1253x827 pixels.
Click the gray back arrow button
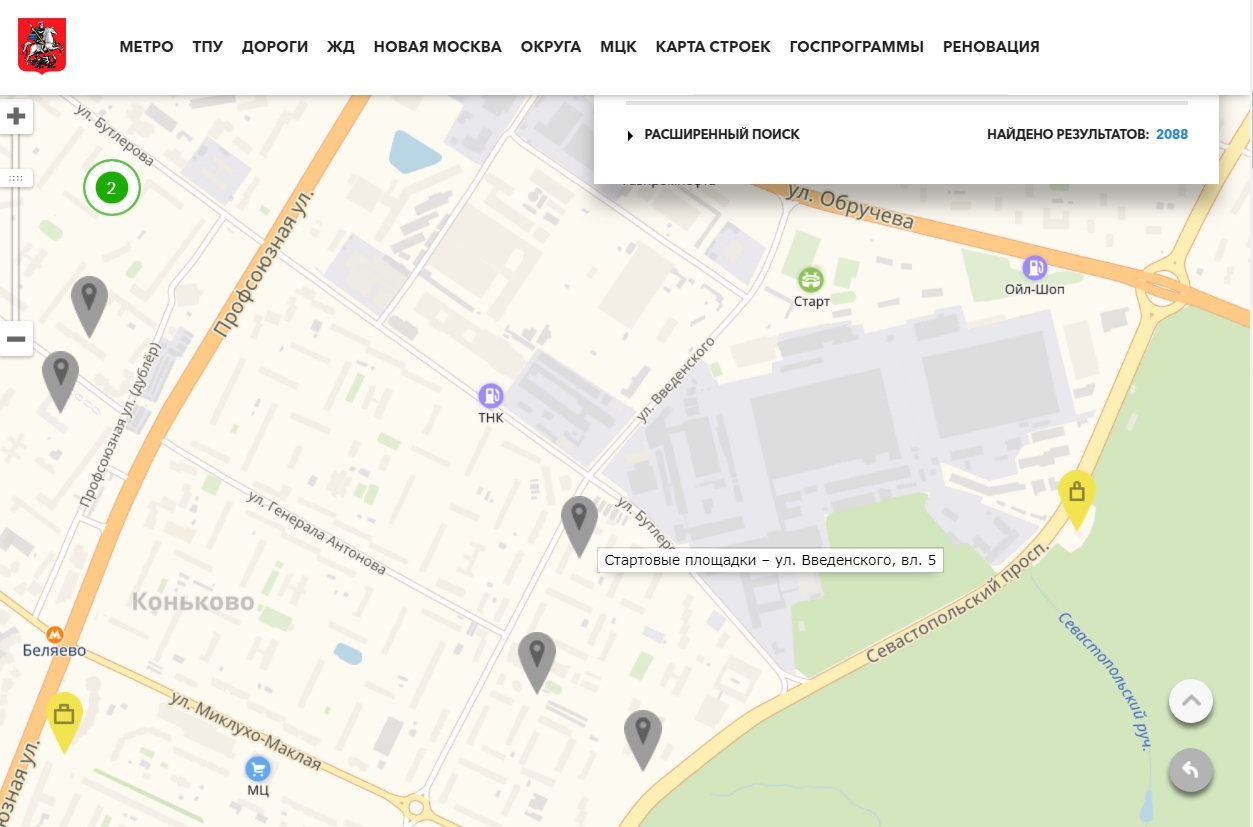(1190, 770)
